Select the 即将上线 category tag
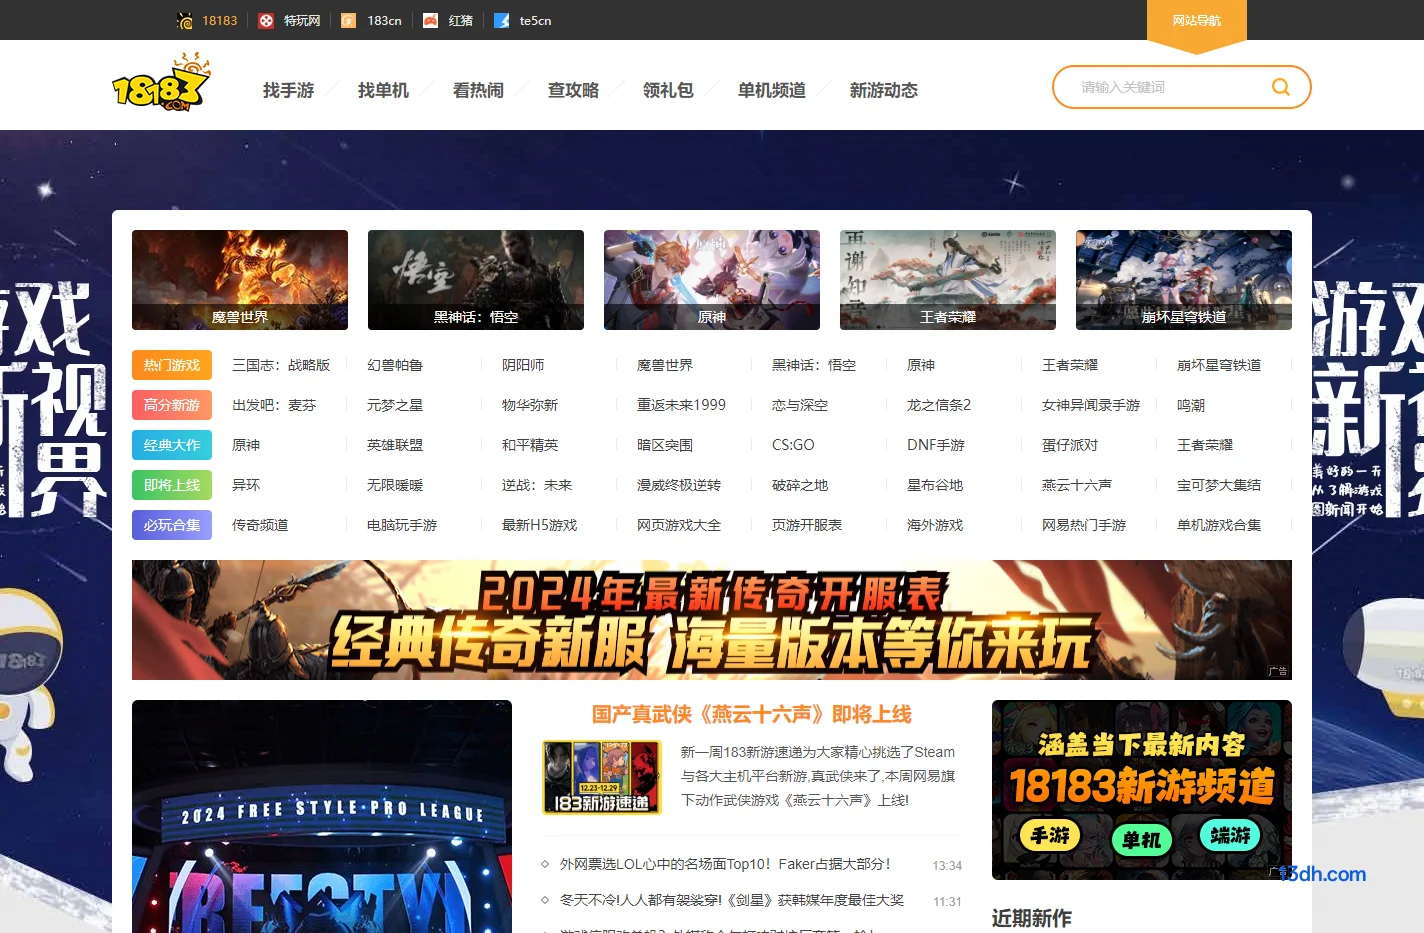The image size is (1424, 933). pyautogui.click(x=172, y=485)
